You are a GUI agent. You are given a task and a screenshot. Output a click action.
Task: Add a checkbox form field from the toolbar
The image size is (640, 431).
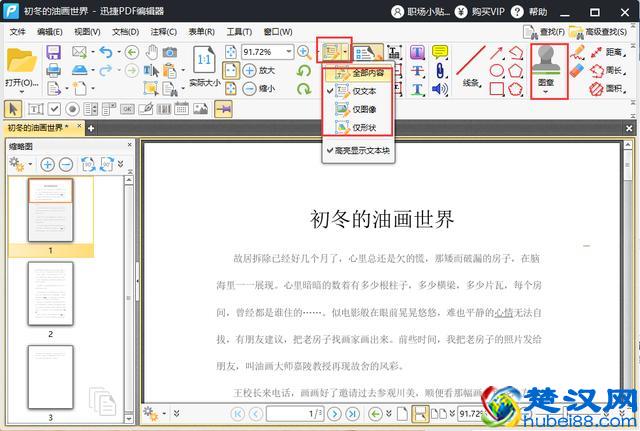click(54, 109)
